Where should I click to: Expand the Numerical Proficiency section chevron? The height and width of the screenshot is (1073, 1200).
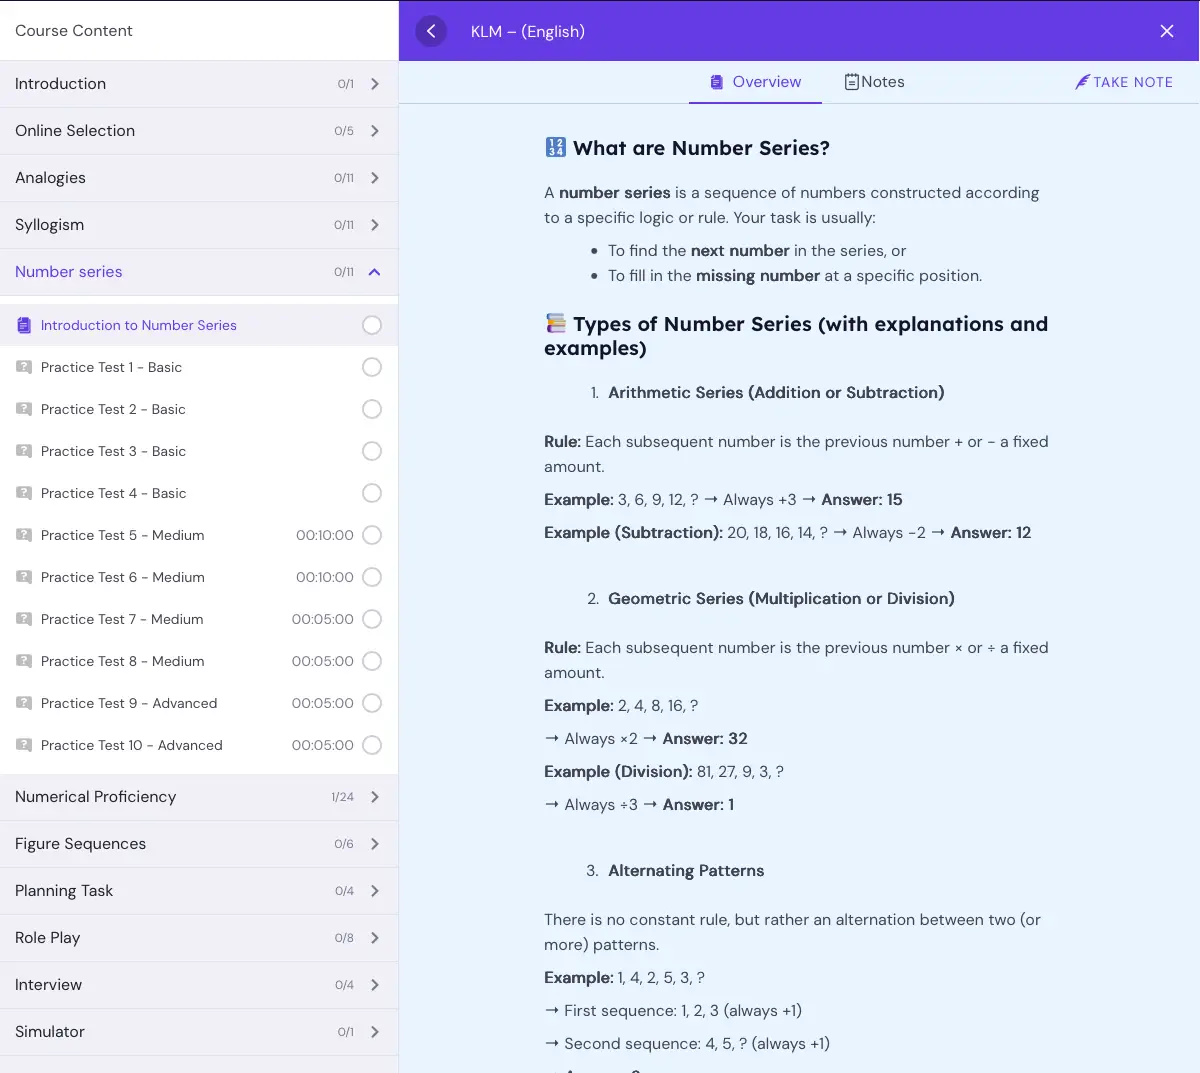tap(375, 797)
